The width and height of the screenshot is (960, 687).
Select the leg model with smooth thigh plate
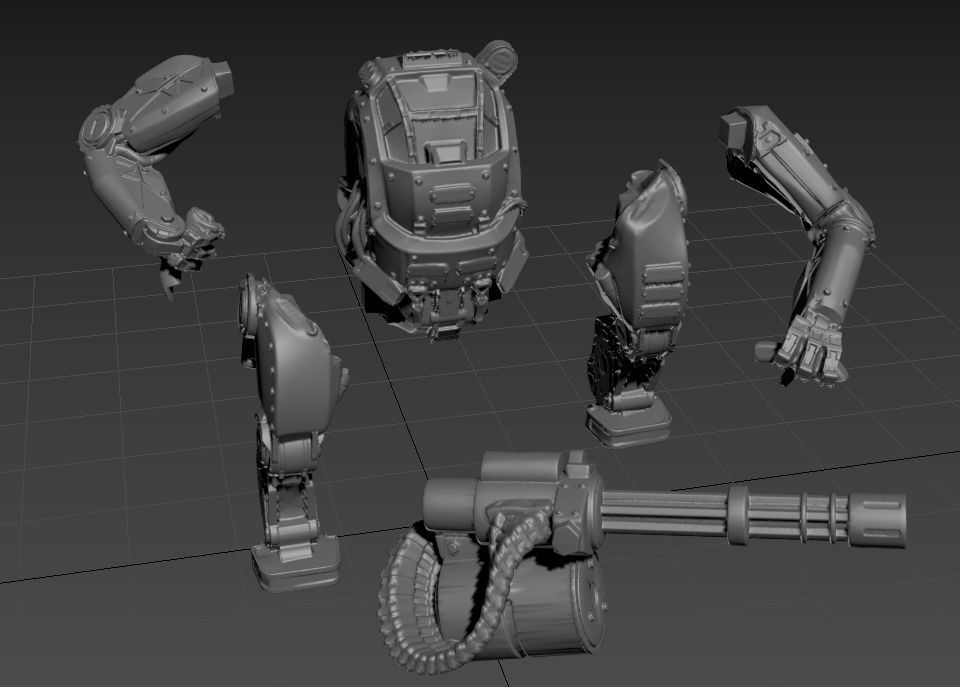(x=293, y=432)
